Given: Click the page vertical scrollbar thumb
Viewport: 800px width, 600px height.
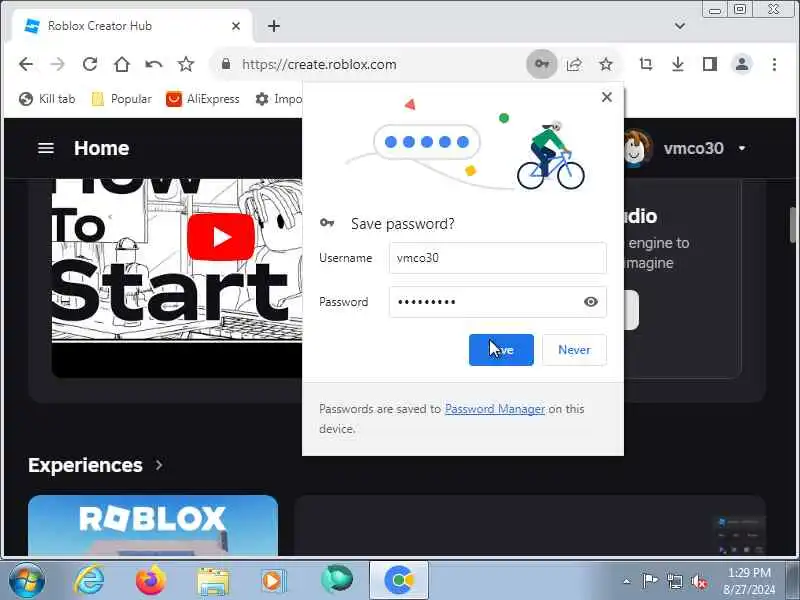Looking at the screenshot, I should [793, 223].
